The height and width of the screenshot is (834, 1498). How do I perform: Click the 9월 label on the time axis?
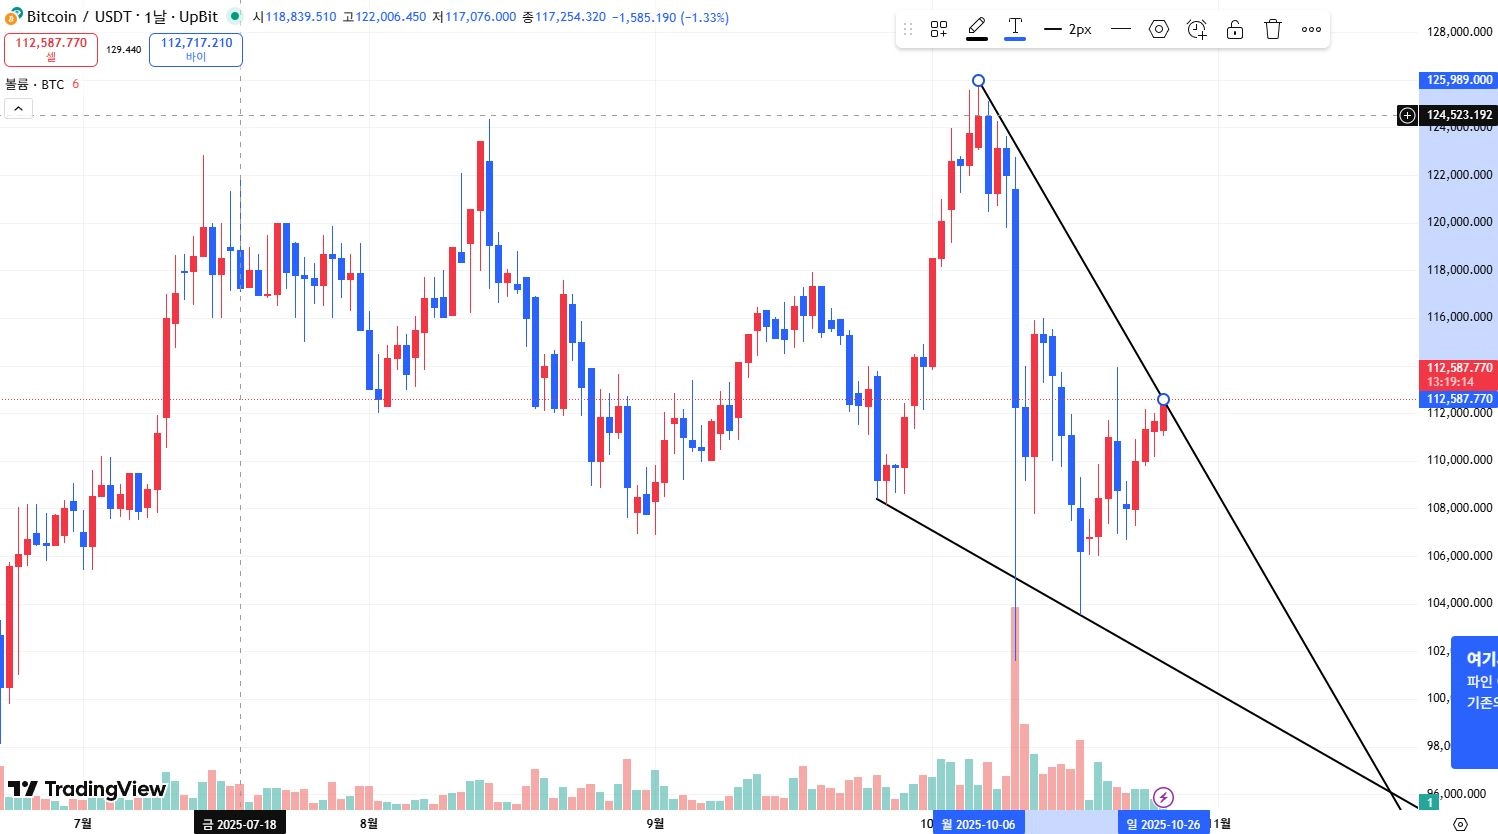pyautogui.click(x=655, y=824)
